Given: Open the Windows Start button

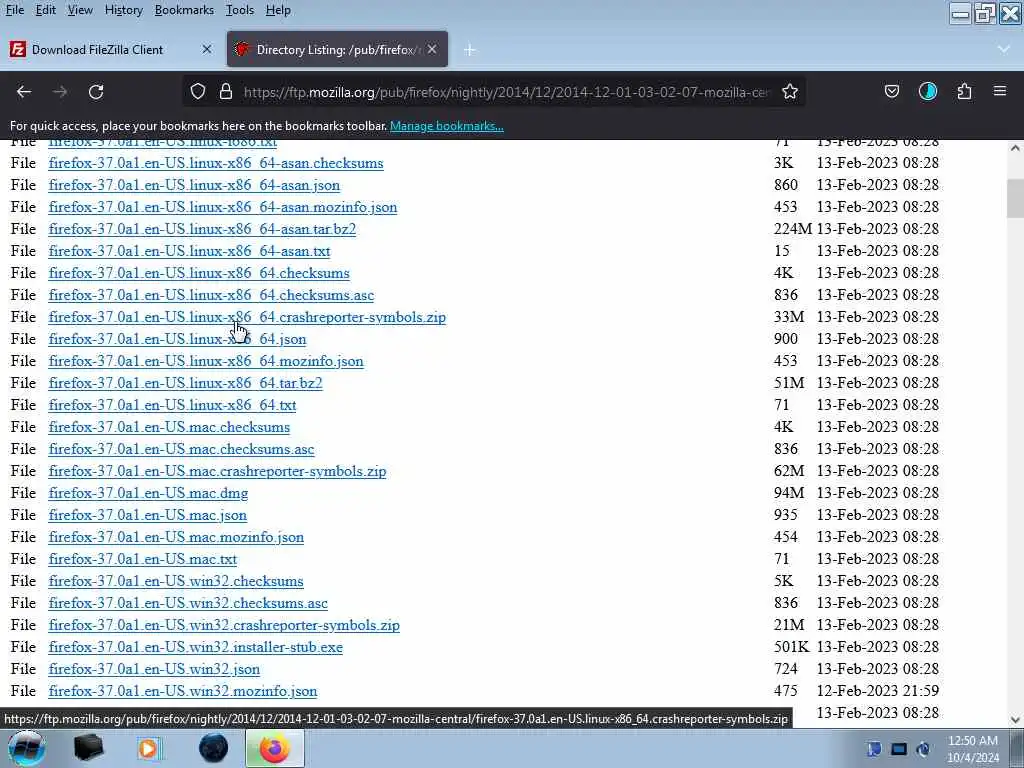Looking at the screenshot, I should click(x=26, y=748).
